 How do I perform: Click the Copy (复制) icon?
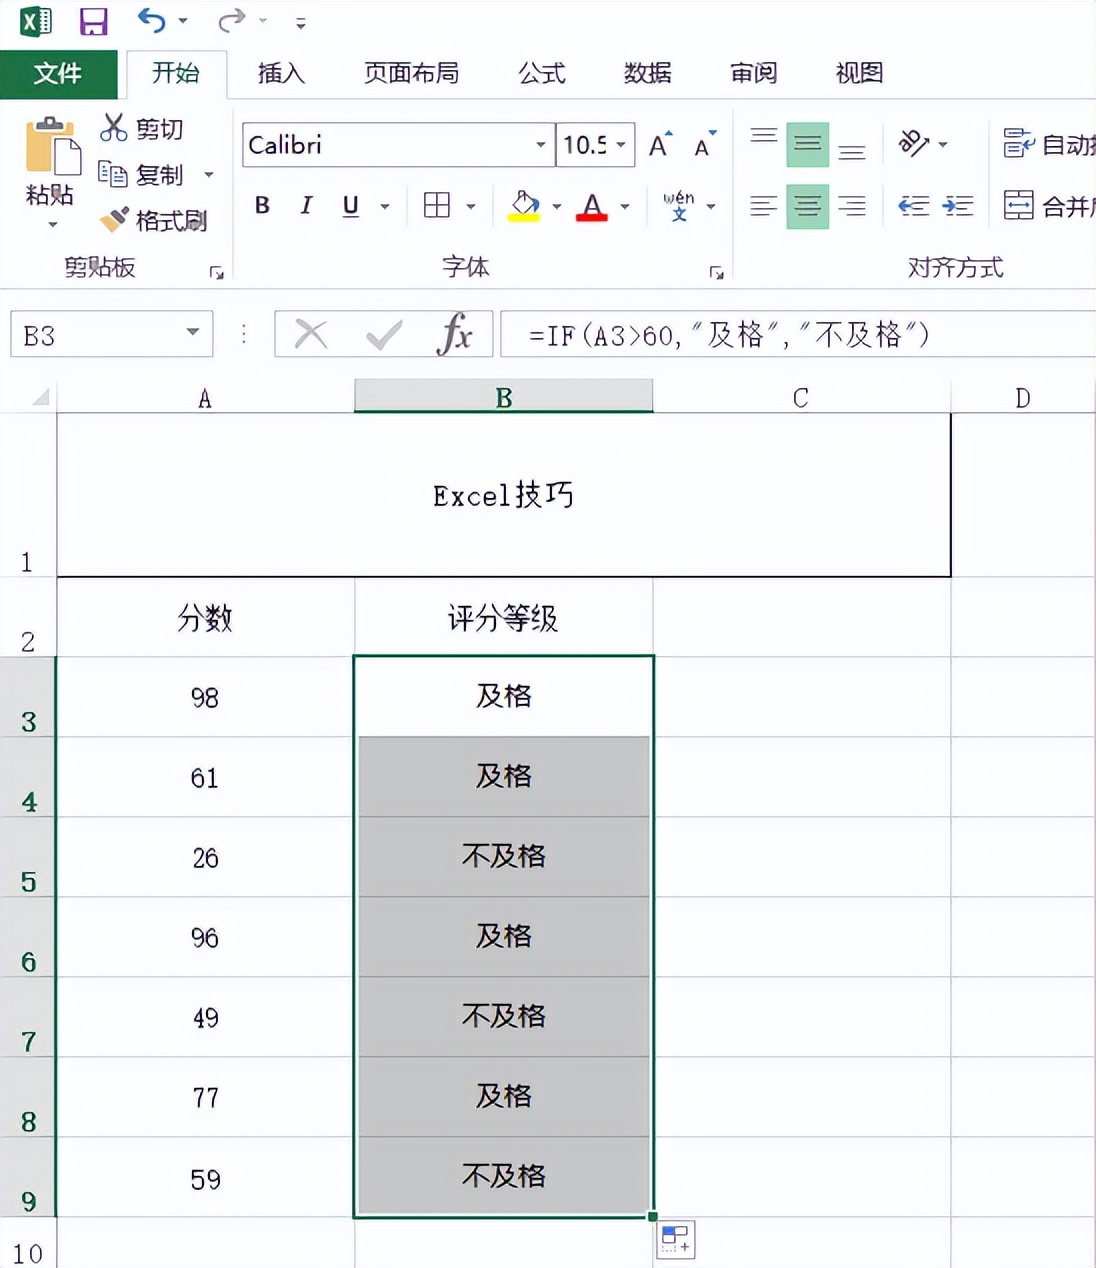pos(113,175)
